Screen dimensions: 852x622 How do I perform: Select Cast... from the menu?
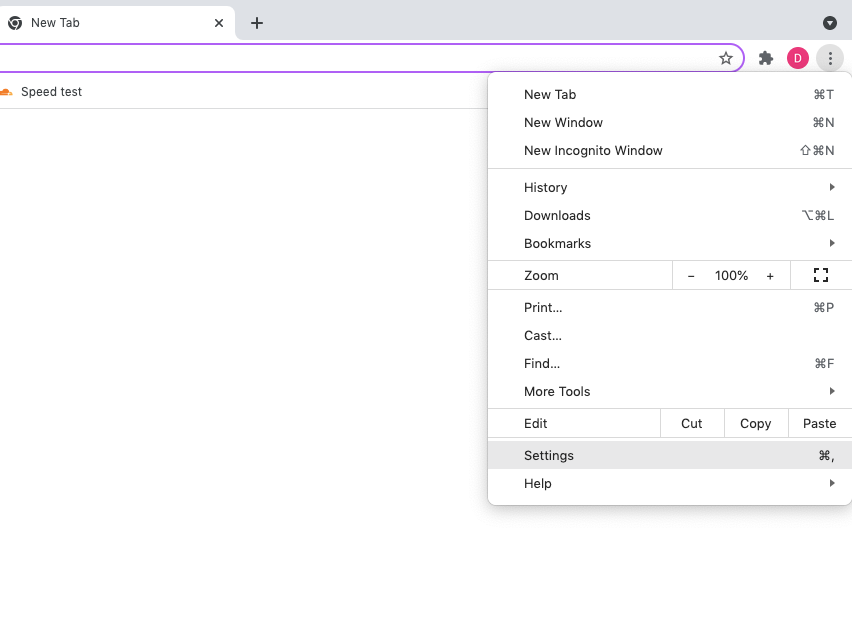click(670, 336)
